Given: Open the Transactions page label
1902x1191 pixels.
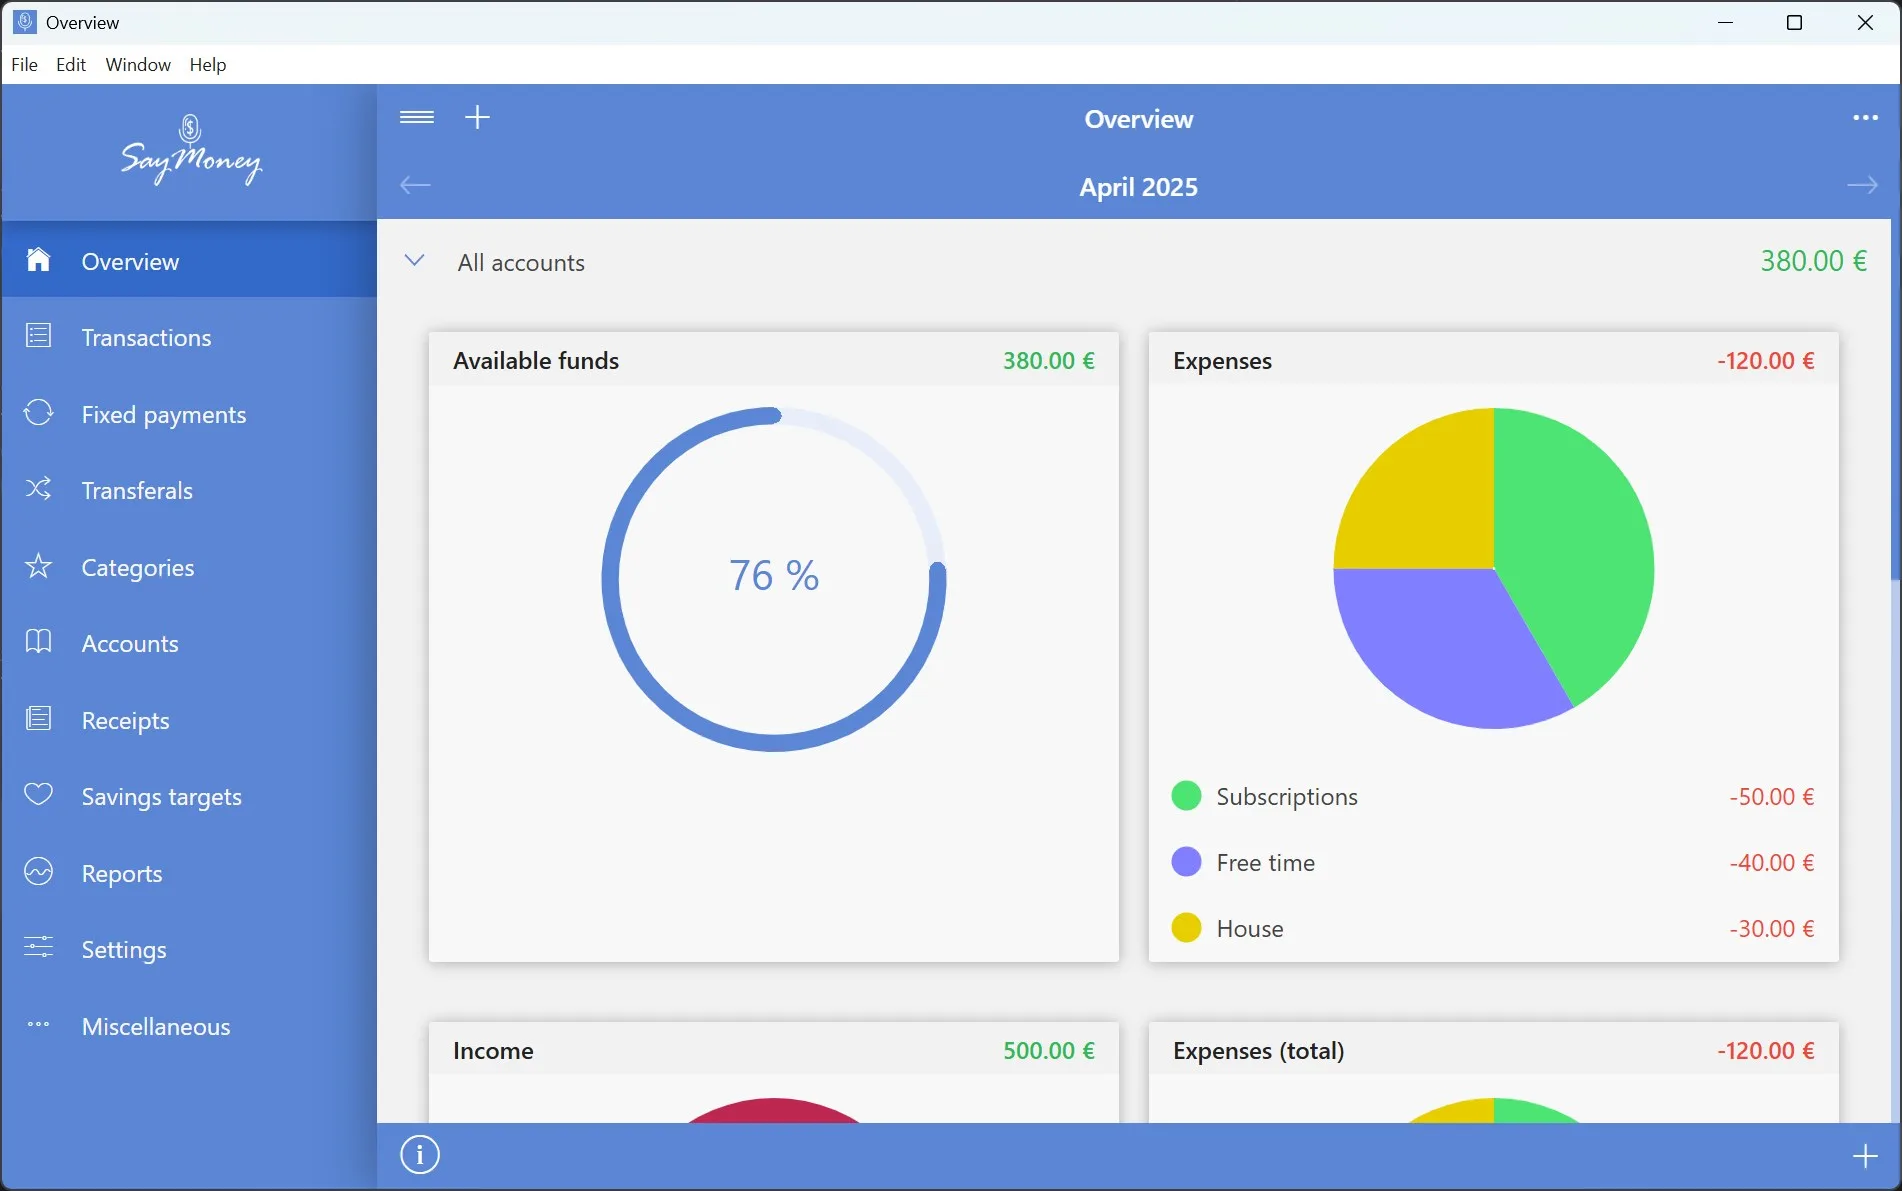Looking at the screenshot, I should [146, 338].
